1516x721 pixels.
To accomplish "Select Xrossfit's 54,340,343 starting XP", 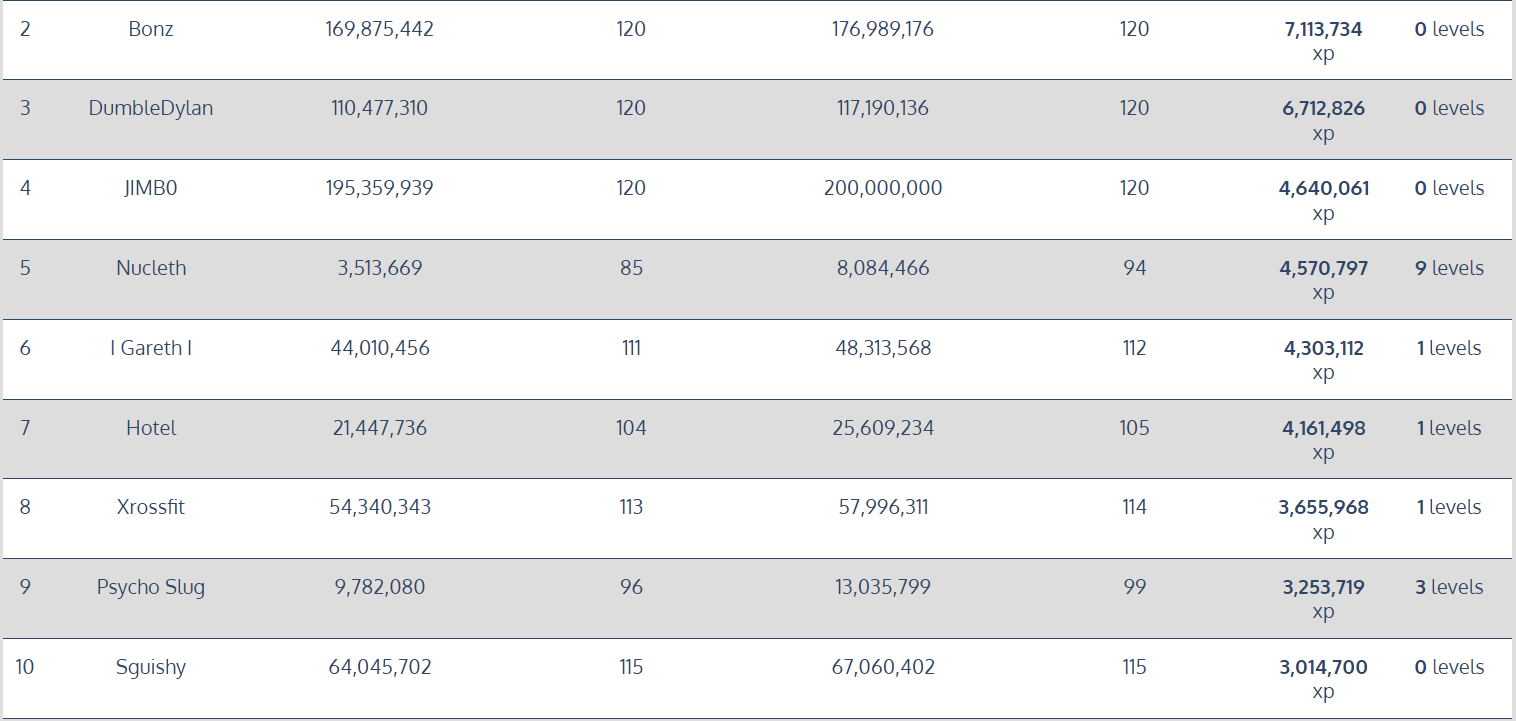I will coord(380,507).
